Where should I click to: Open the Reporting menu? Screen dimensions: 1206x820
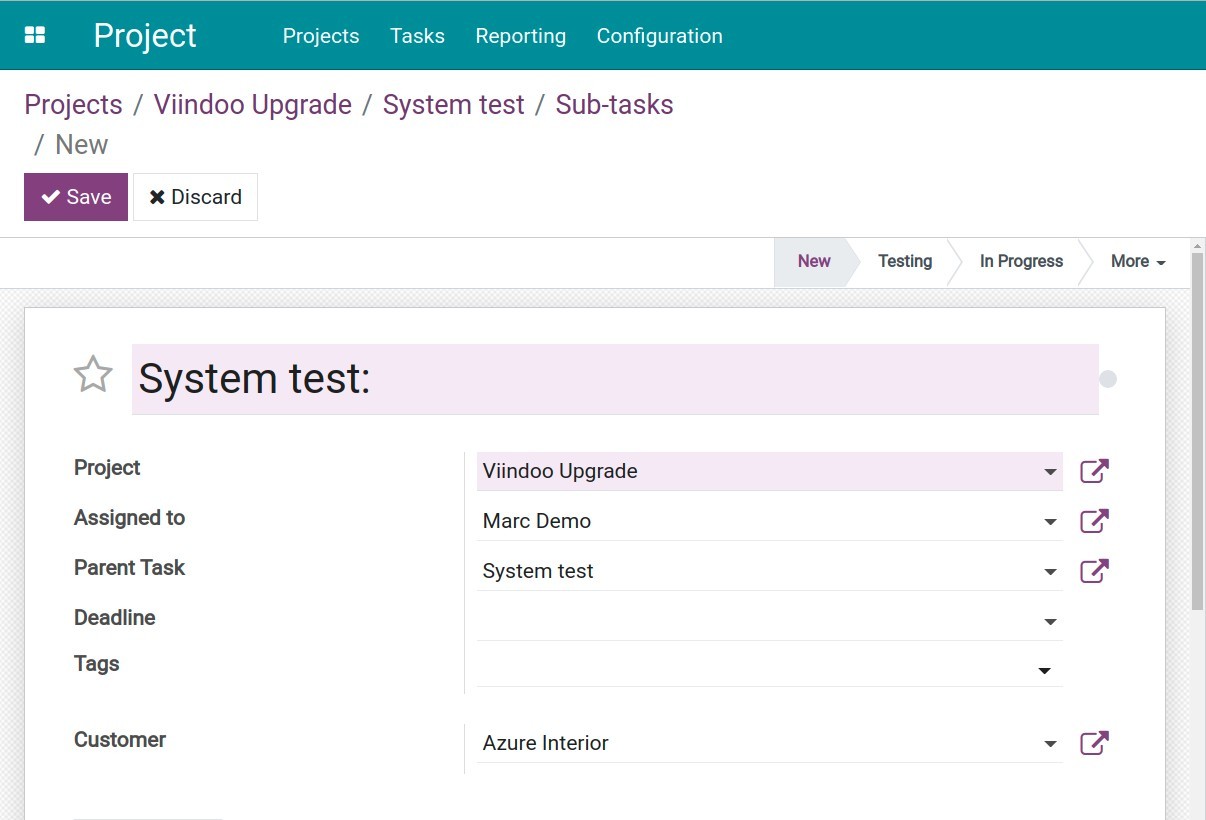[x=521, y=36]
